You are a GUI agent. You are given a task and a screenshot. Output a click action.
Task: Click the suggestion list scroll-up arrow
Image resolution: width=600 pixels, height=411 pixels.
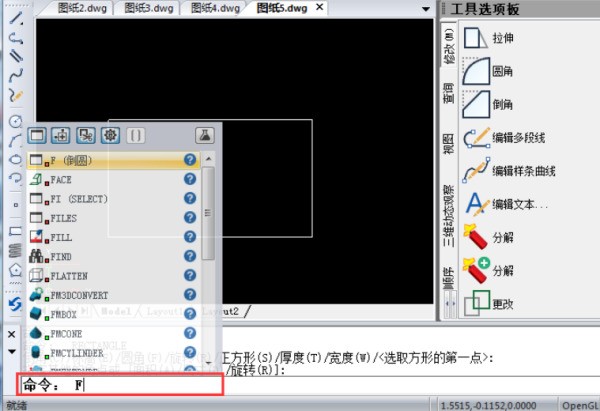209,158
